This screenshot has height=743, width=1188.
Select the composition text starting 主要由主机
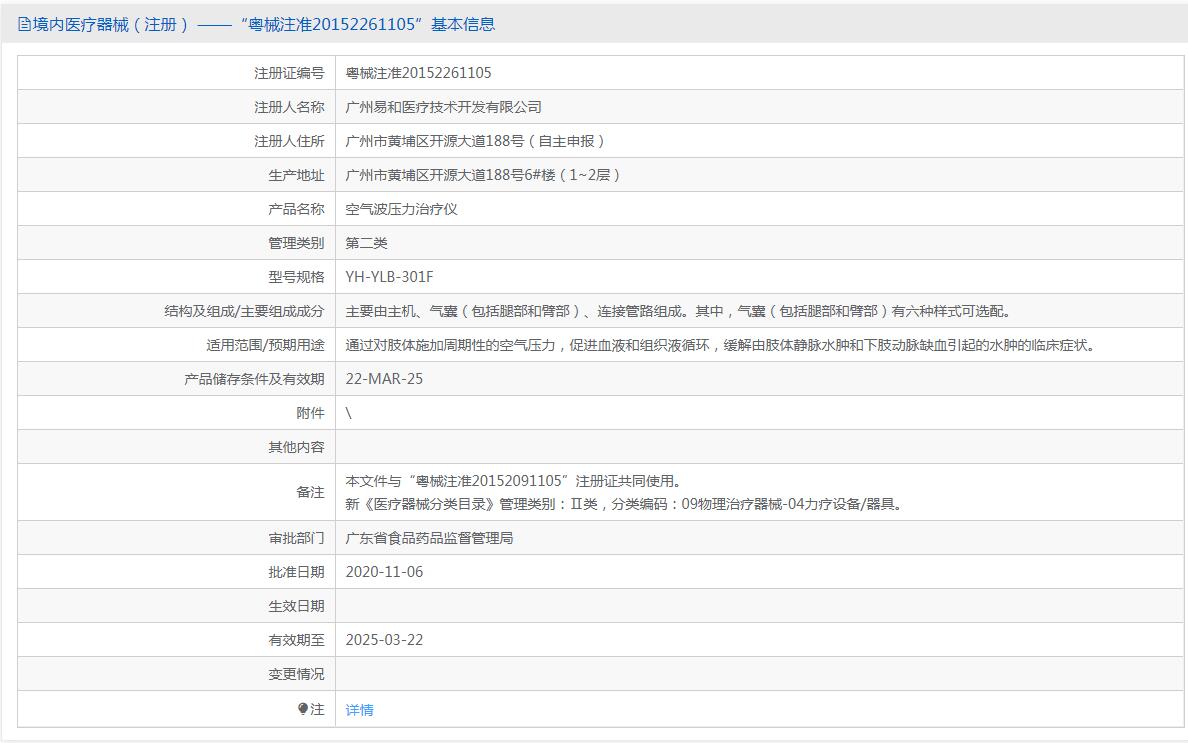[678, 311]
